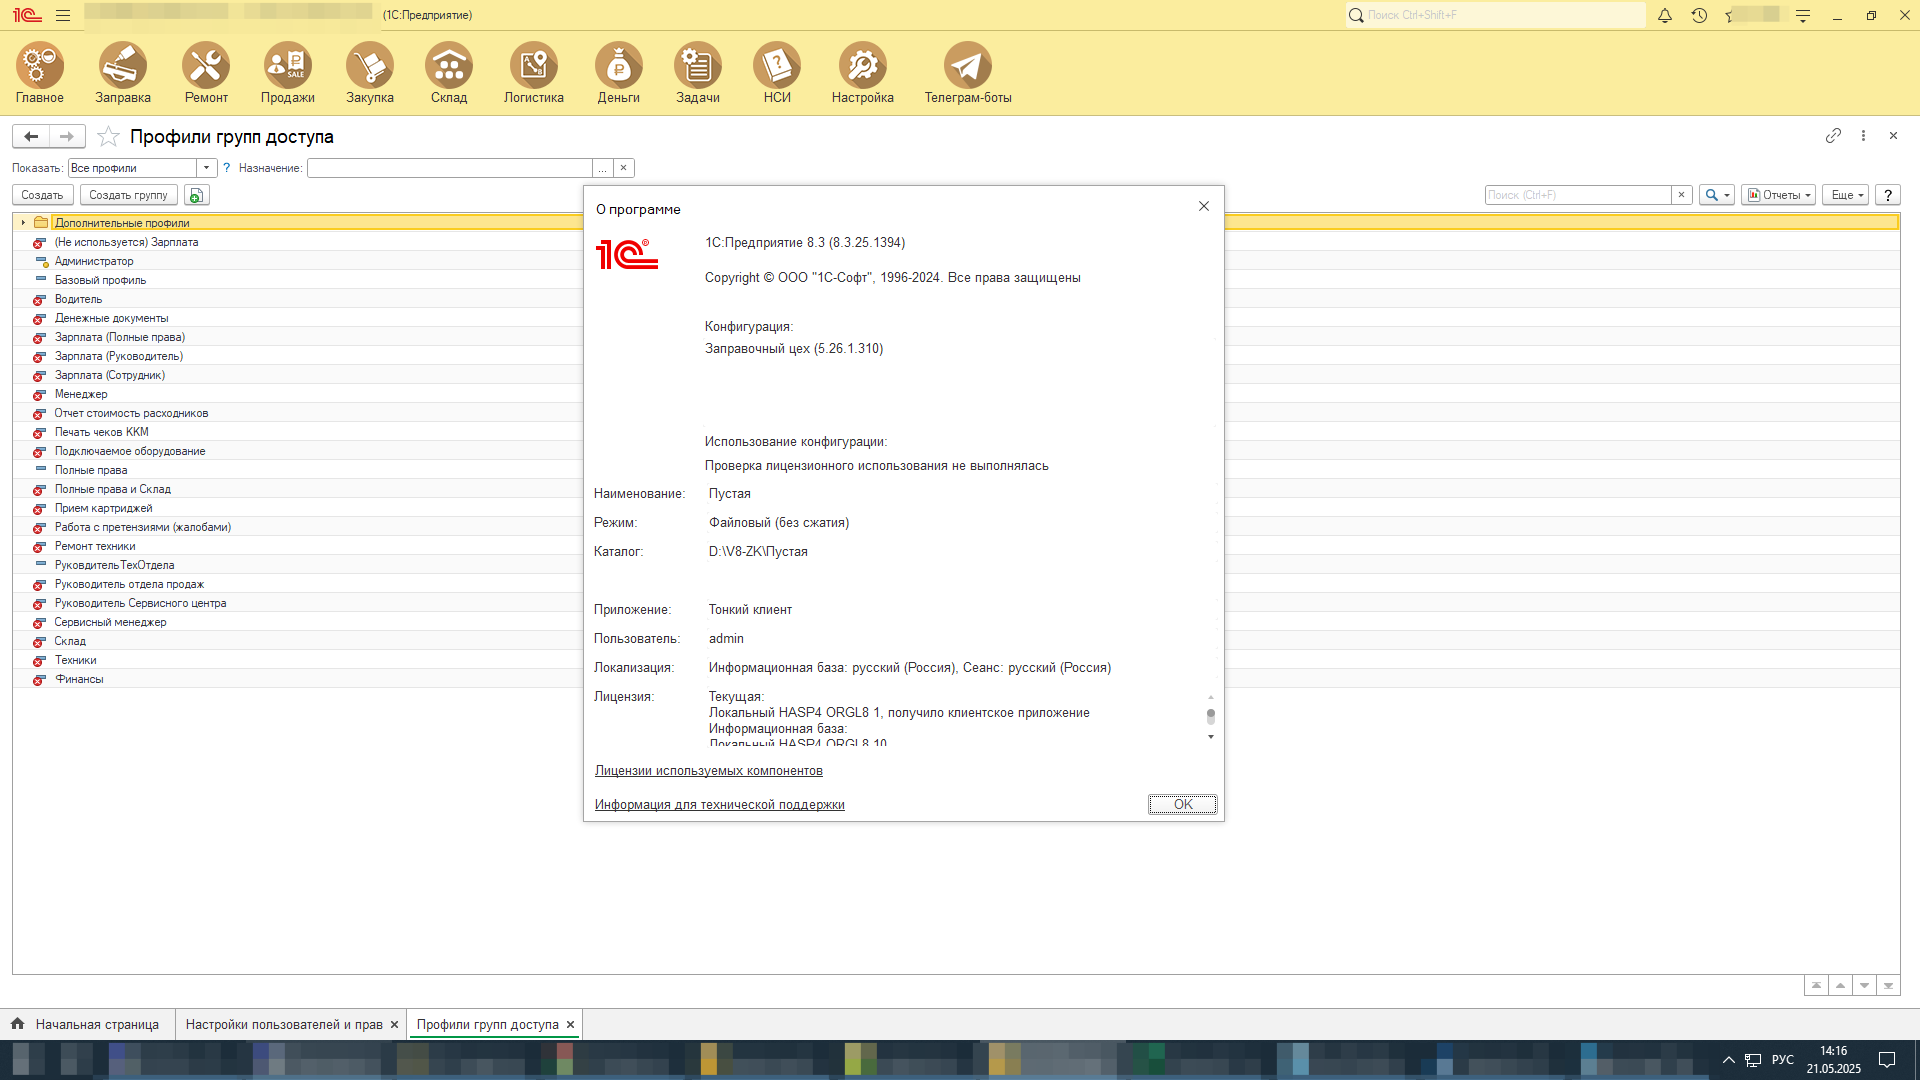The height and width of the screenshot is (1080, 1920).
Task: Open notifications bell
Action: click(x=1665, y=15)
